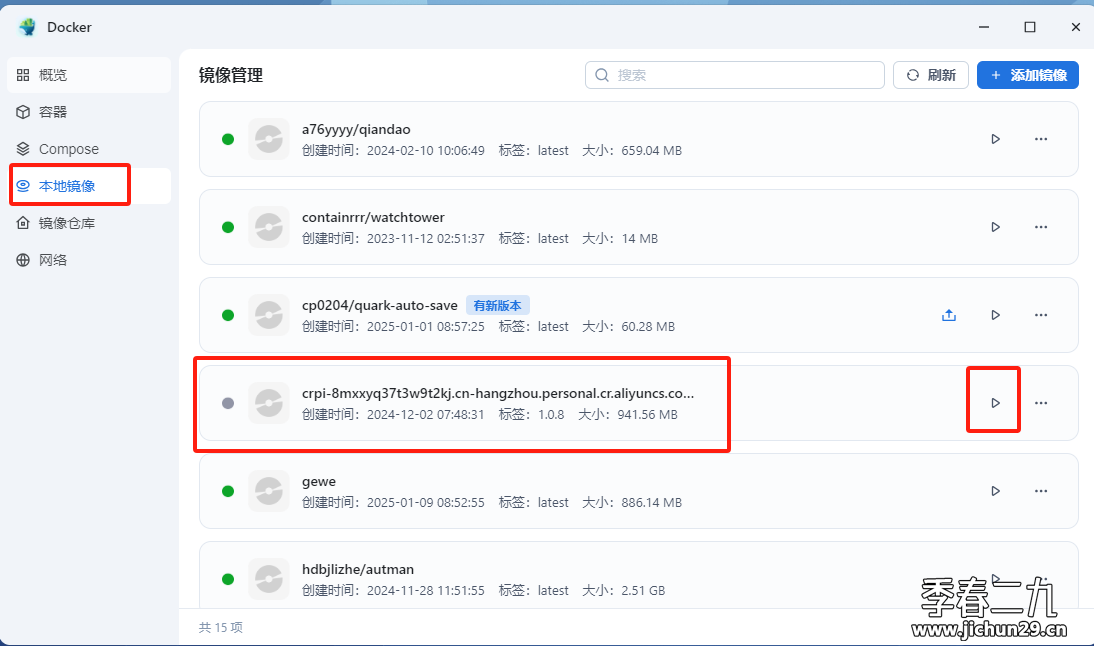Click the 共 15 项 item count

tap(220, 627)
